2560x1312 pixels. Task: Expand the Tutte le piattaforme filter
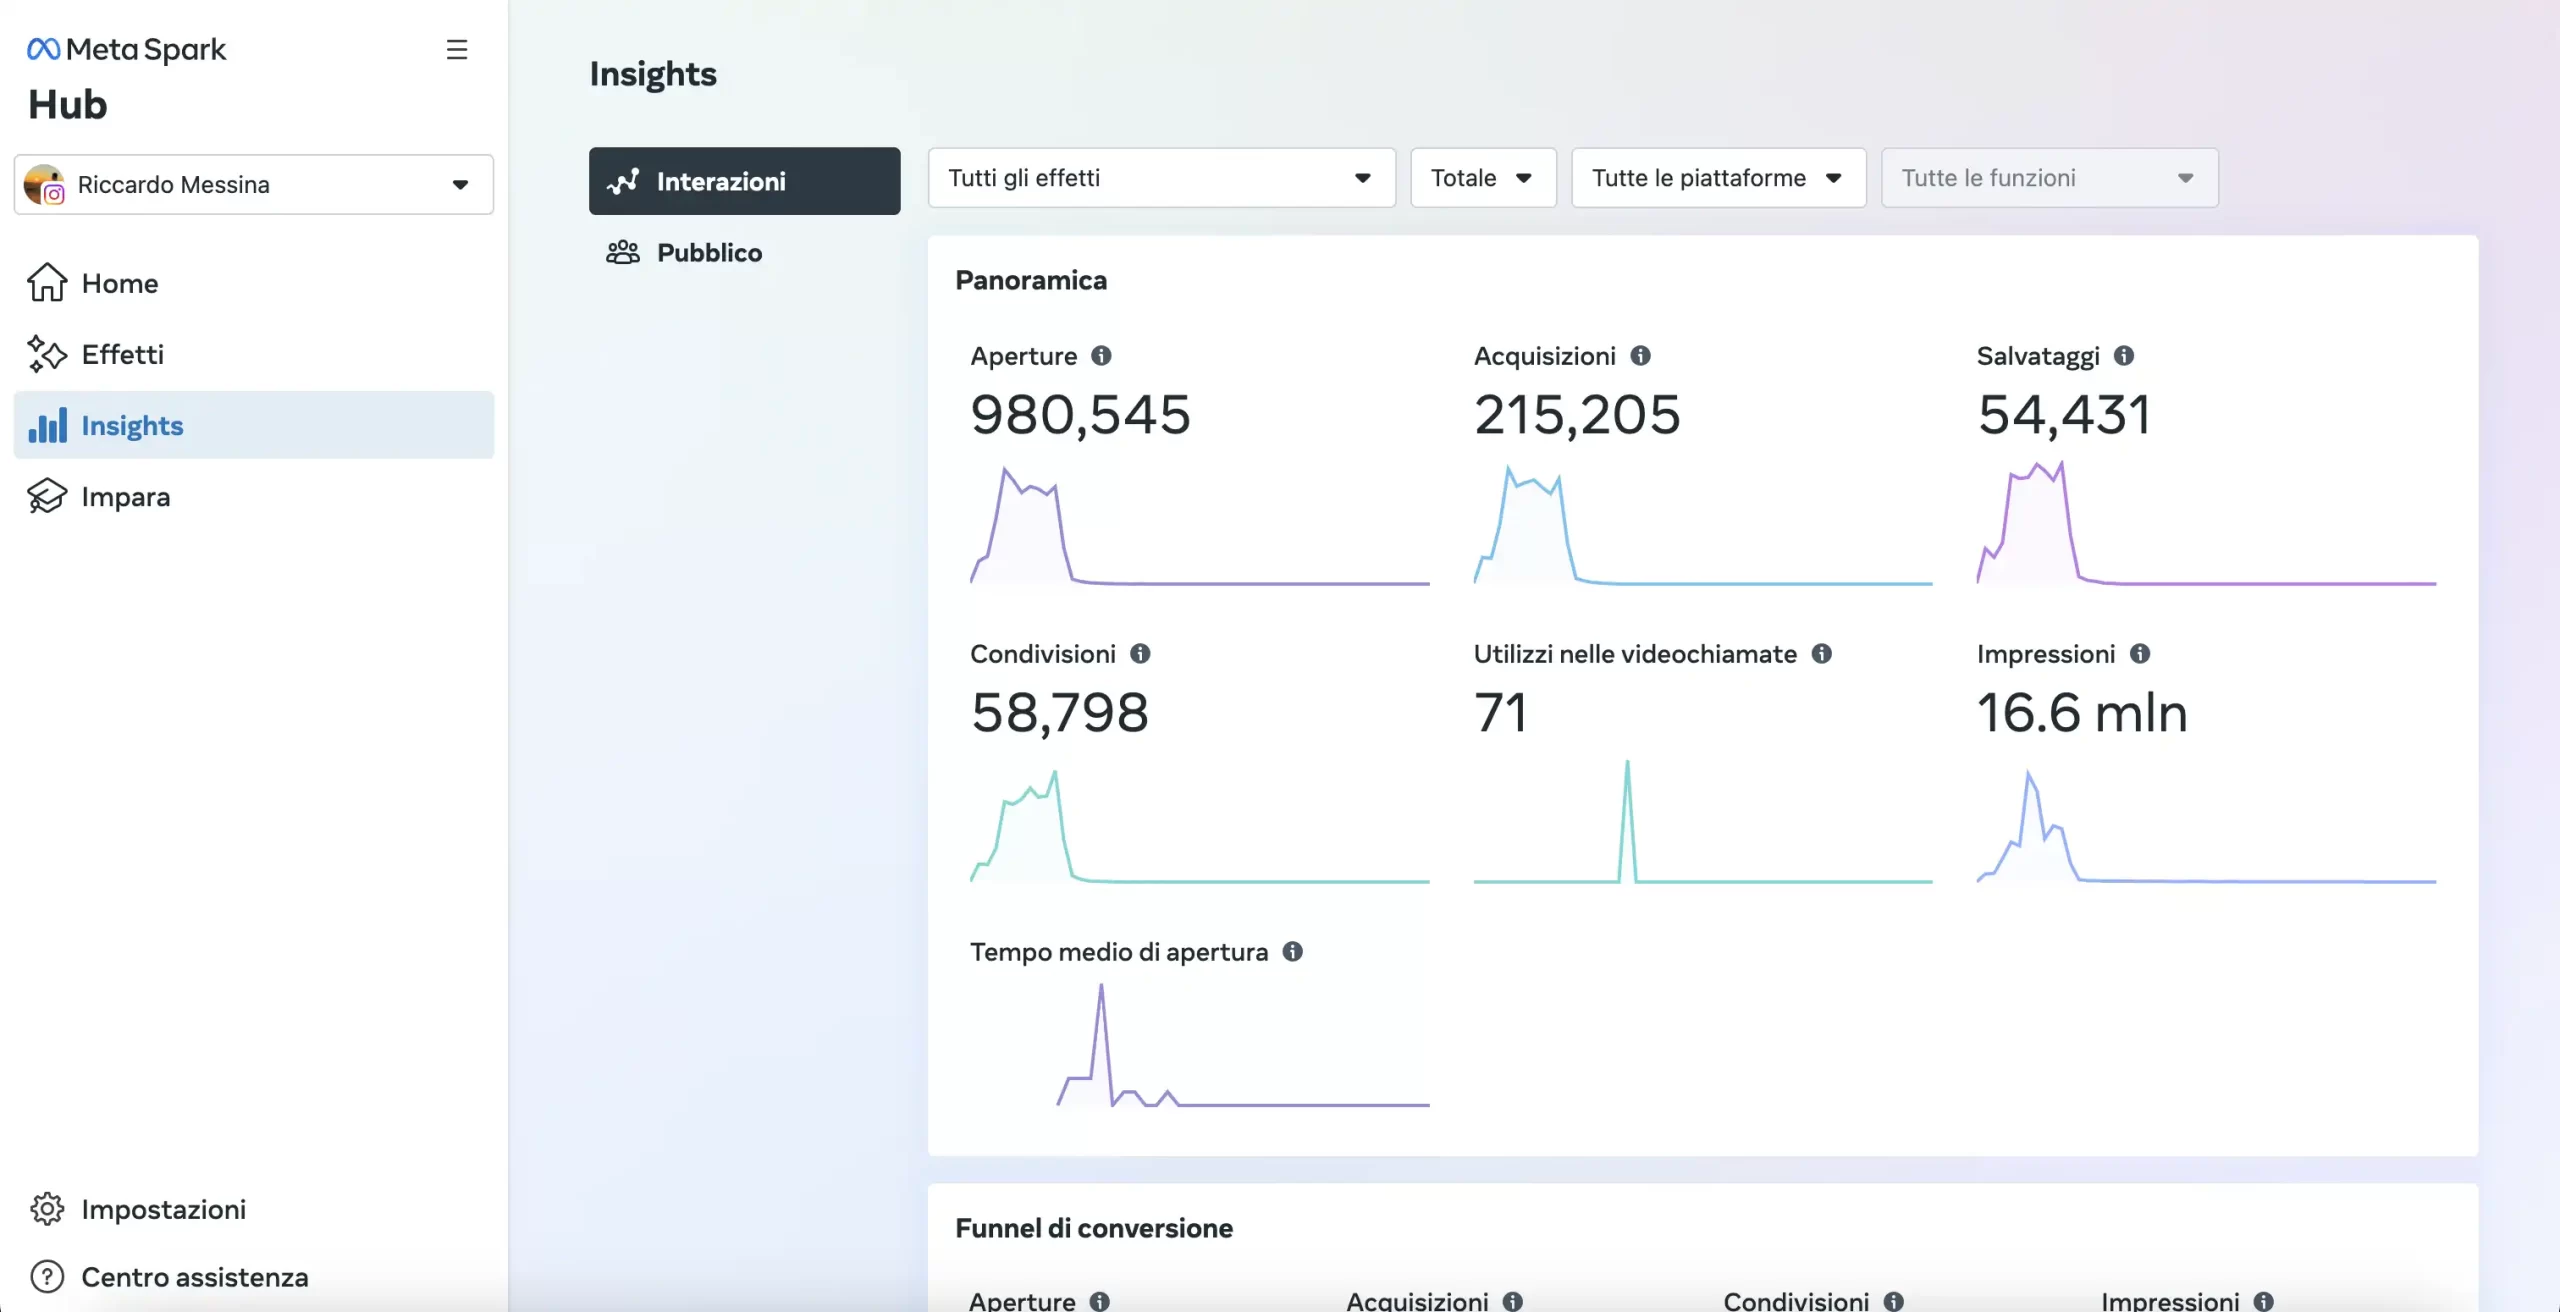click(1717, 178)
